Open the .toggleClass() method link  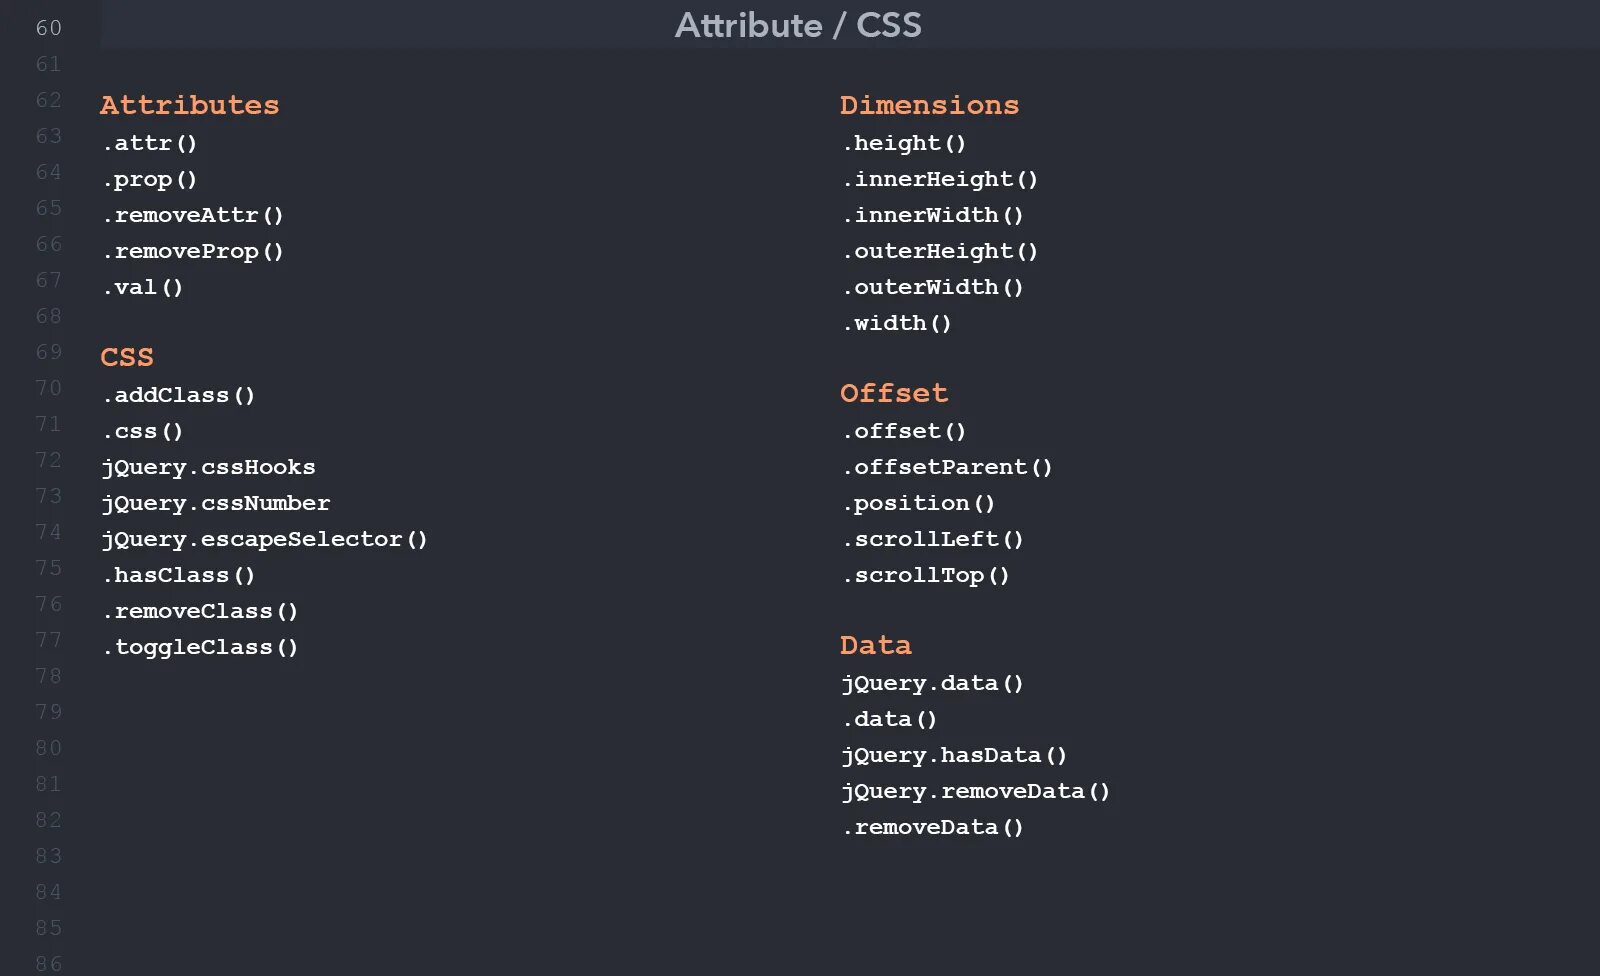[200, 647]
